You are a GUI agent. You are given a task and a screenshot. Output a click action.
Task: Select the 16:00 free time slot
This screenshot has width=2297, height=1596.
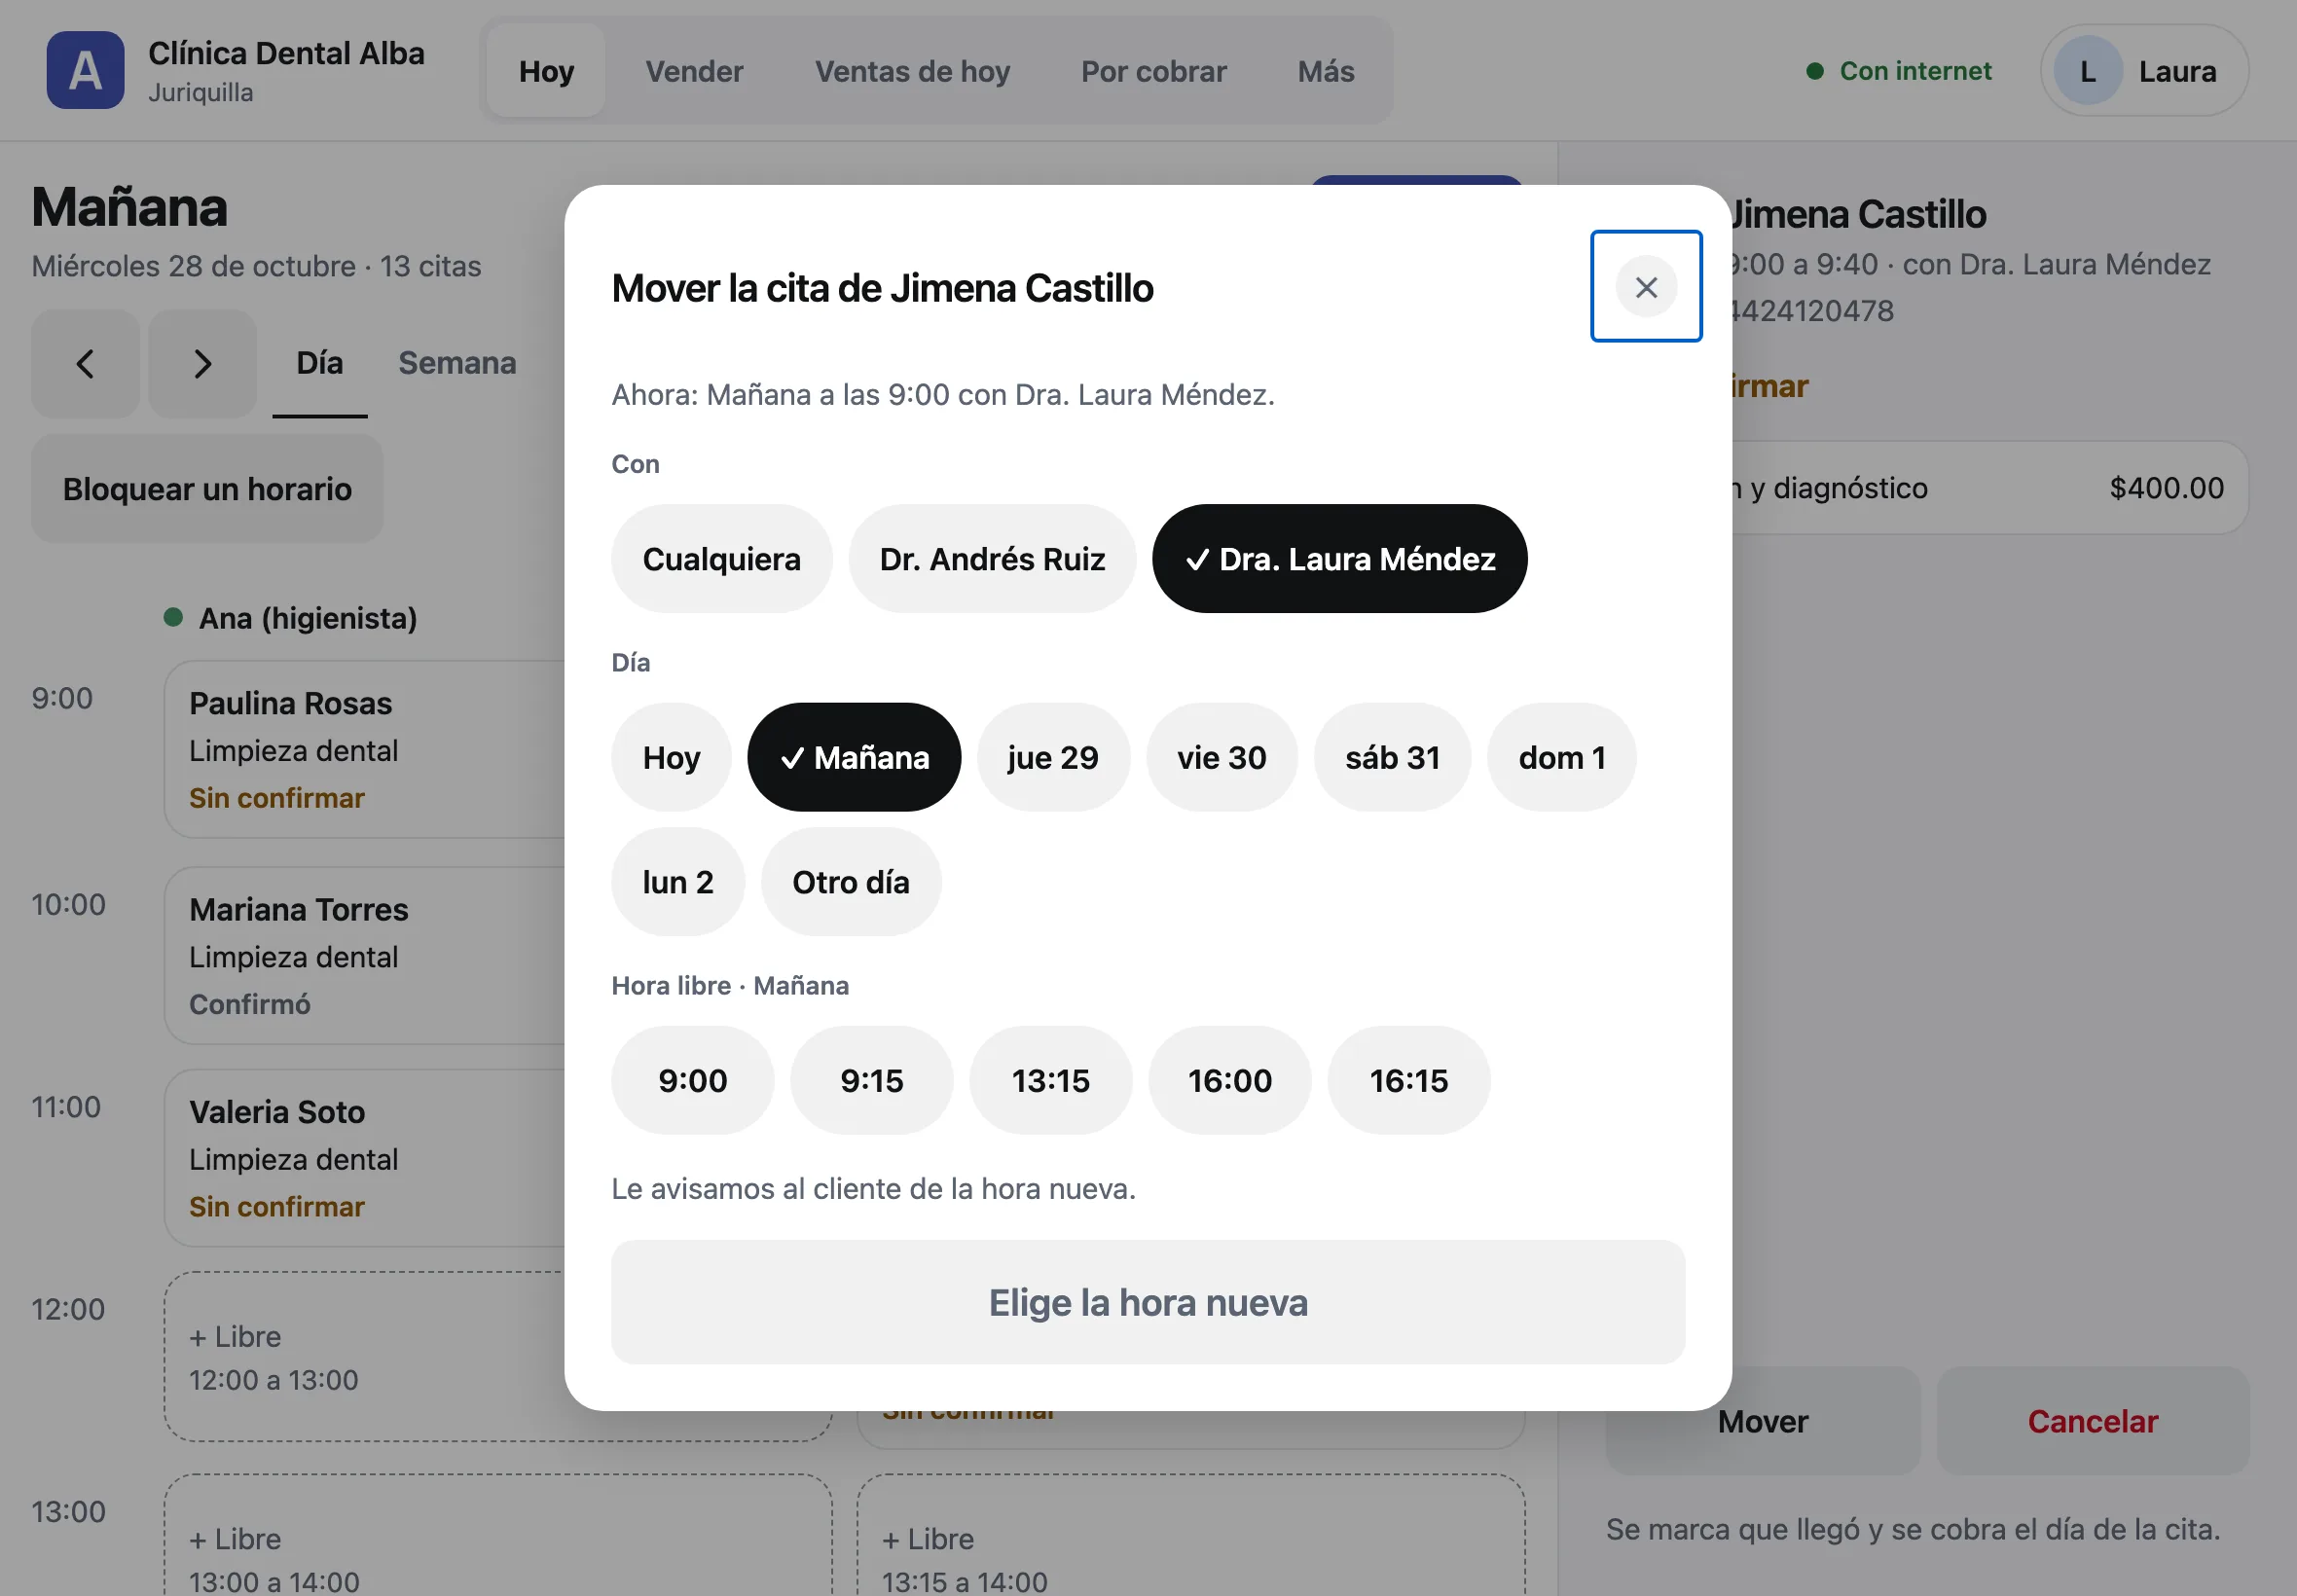click(1229, 1080)
